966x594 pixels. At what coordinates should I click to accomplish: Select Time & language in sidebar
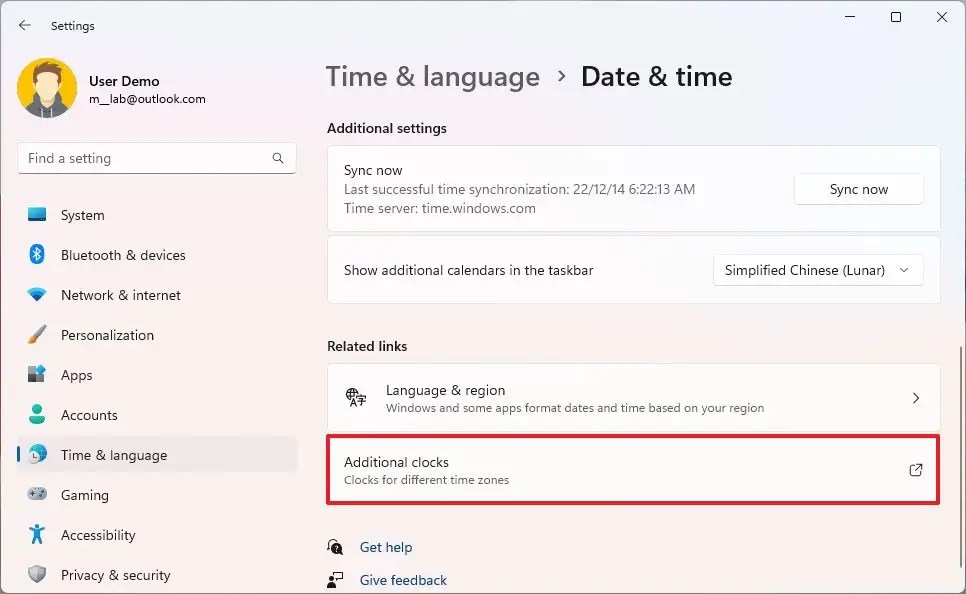pos(157,455)
